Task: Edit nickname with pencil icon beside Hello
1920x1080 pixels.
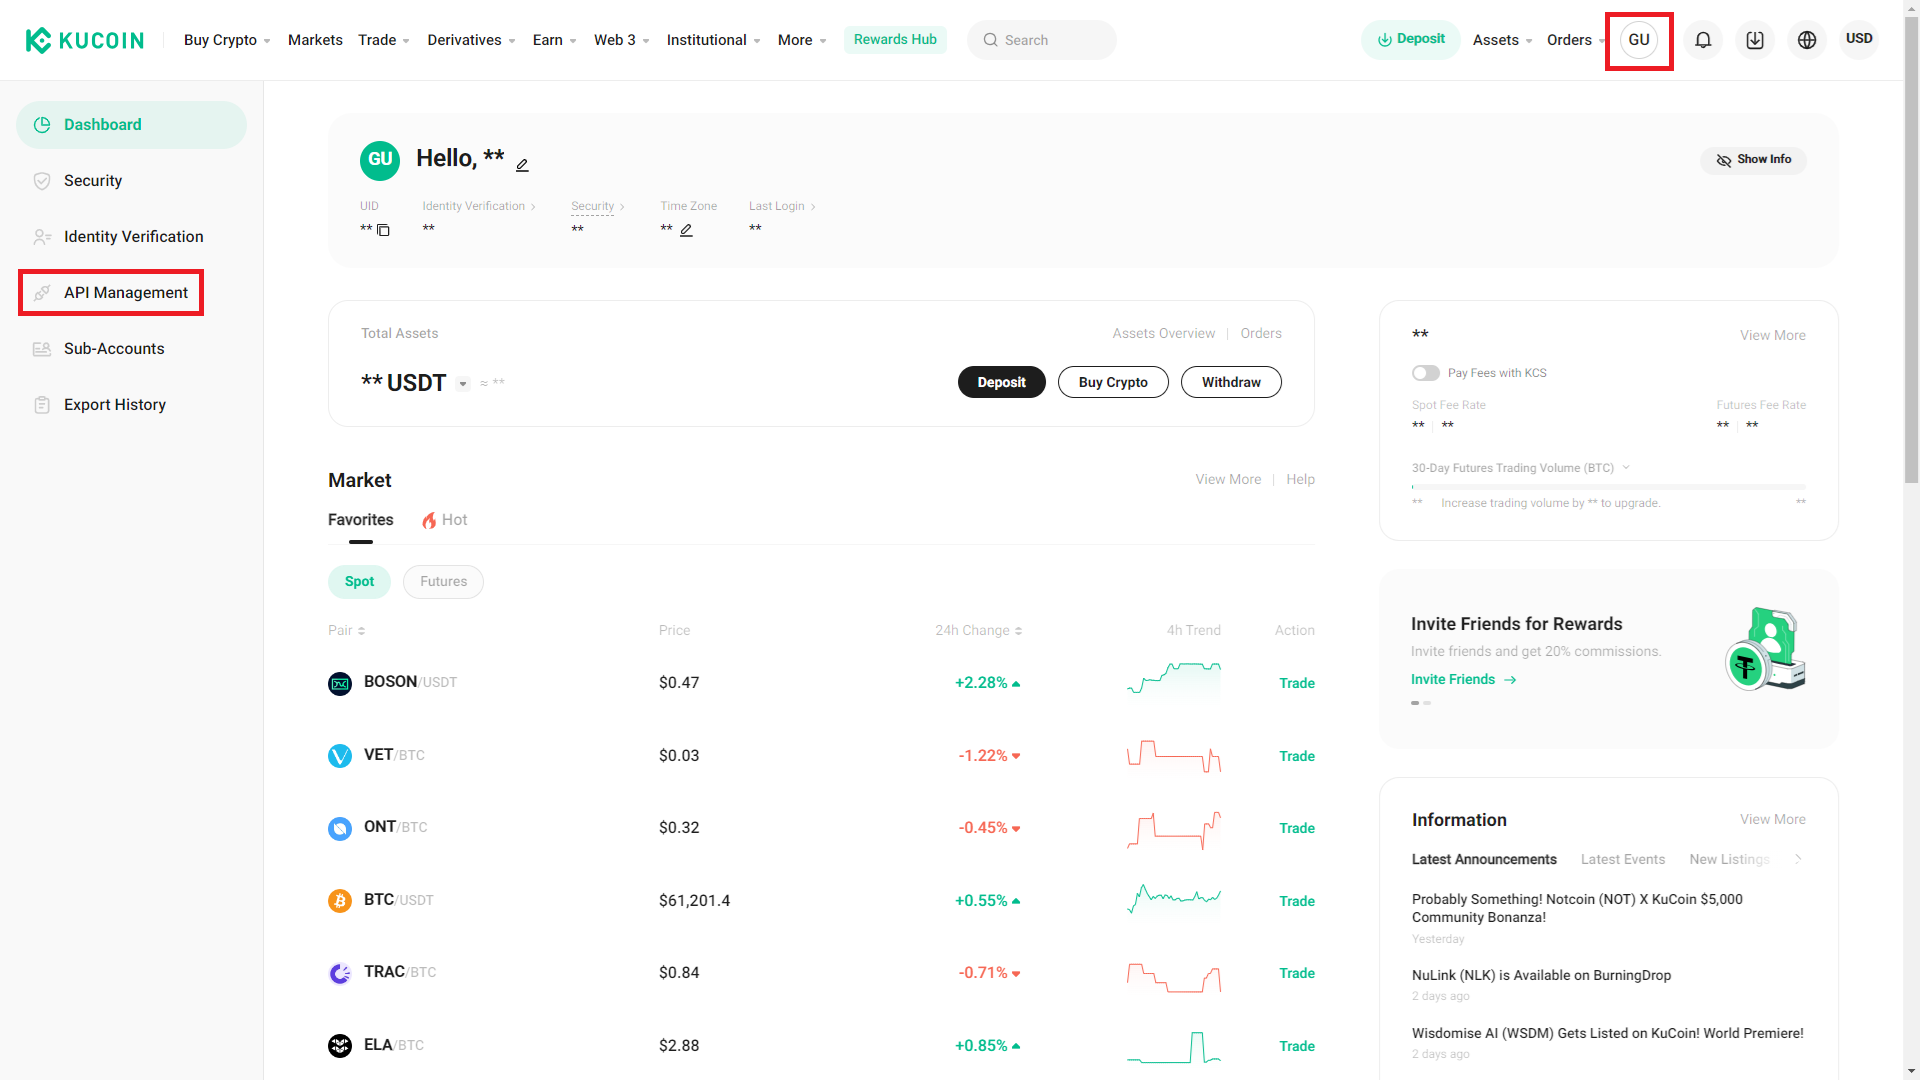Action: [522, 165]
